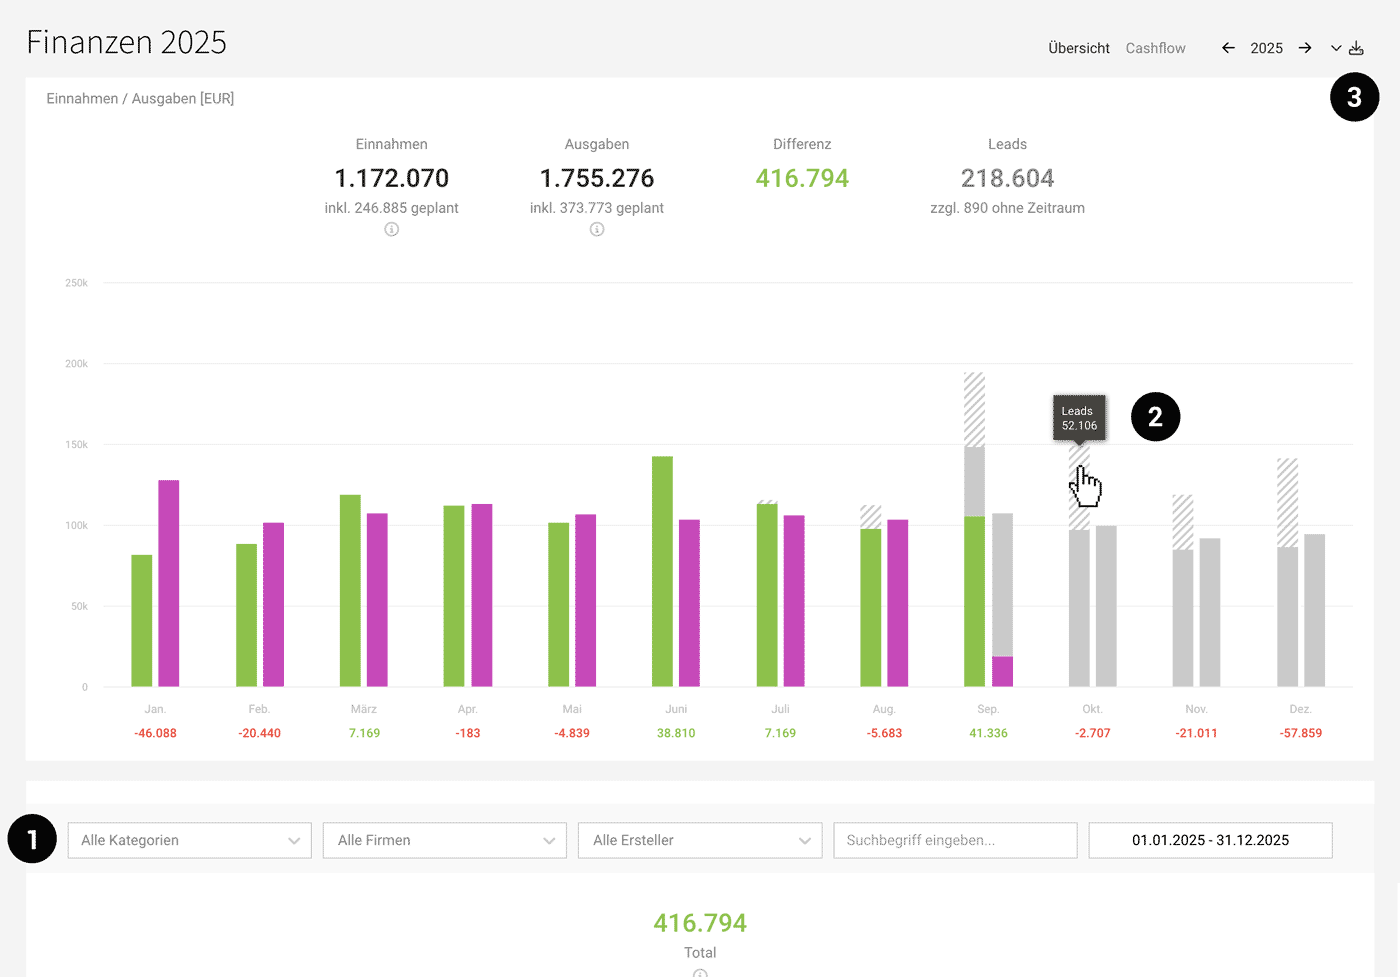1400x977 pixels.
Task: Switch to the Übersicht tab
Action: click(x=1078, y=48)
